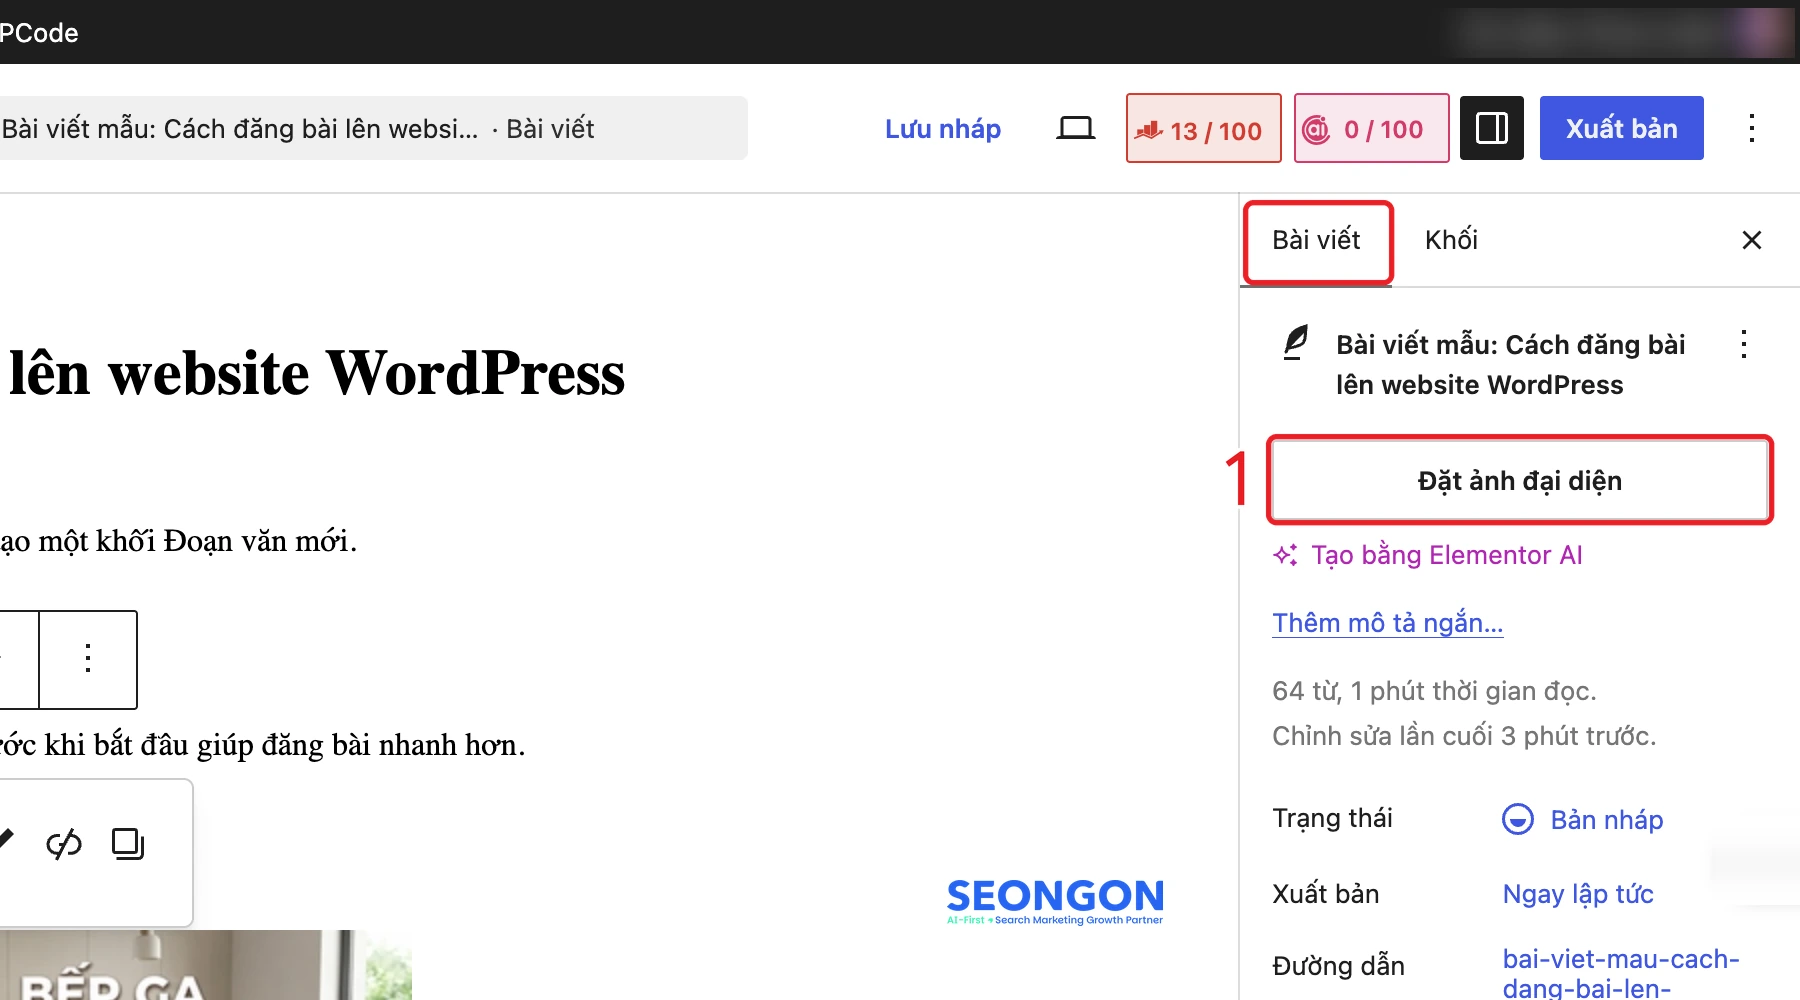Click the Trạng thái label
Viewport: 1800px width, 1000px height.
(1332, 819)
